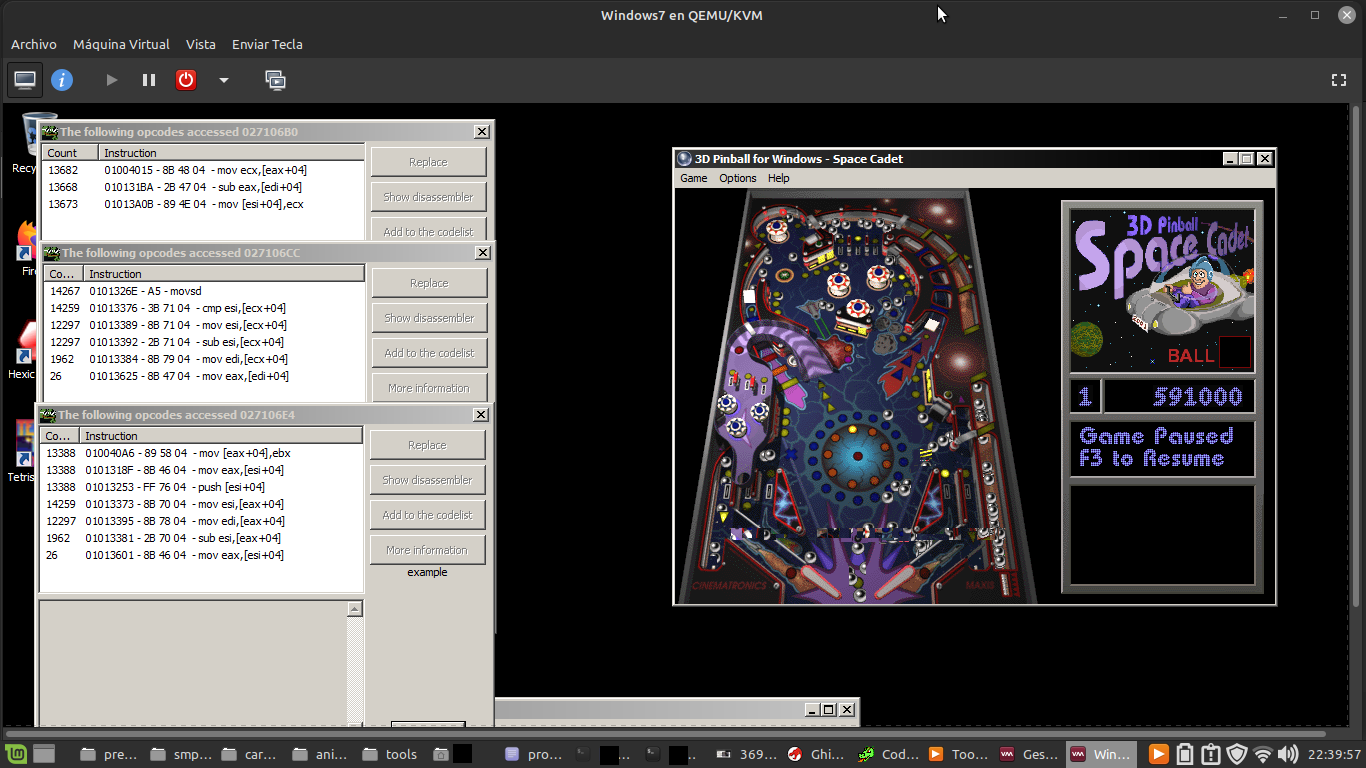Click More information in the 027106E4 window
The height and width of the screenshot is (768, 1366).
coord(427,550)
